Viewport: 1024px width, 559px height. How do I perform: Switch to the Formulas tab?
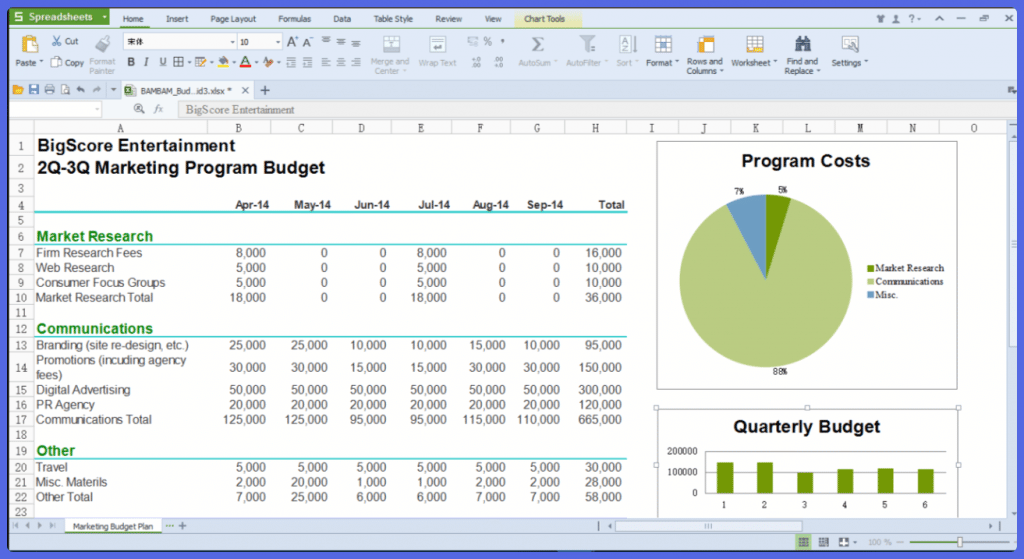pos(295,19)
